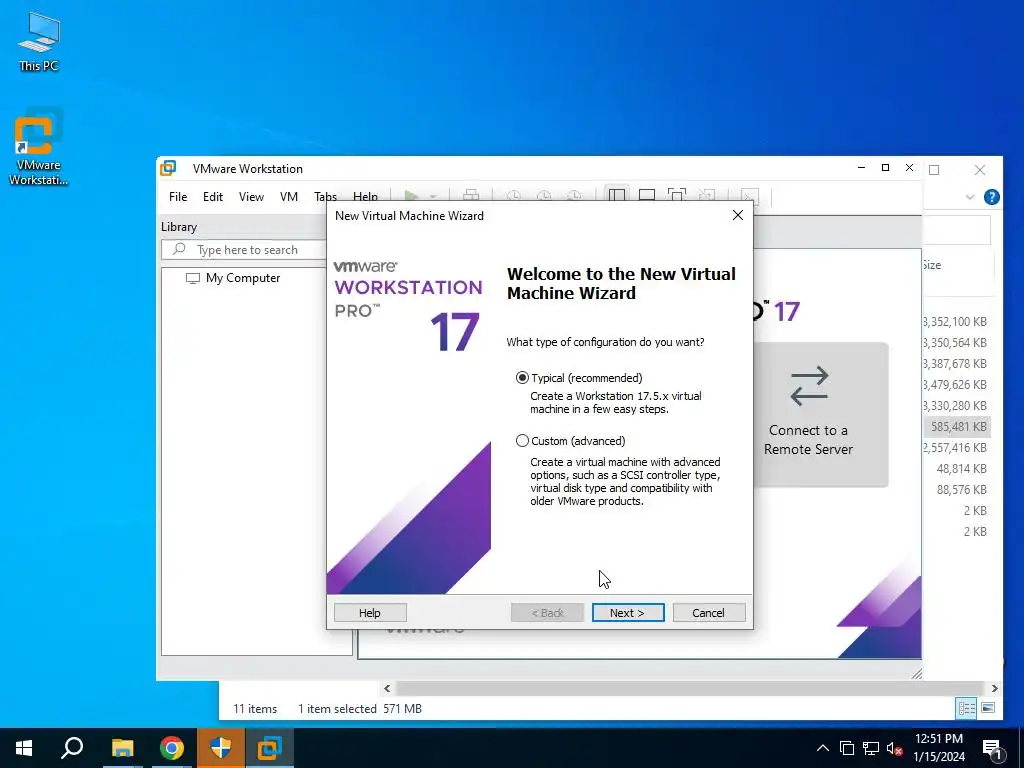Click the Explorer horizontal scrollbar thumb

(x=690, y=688)
